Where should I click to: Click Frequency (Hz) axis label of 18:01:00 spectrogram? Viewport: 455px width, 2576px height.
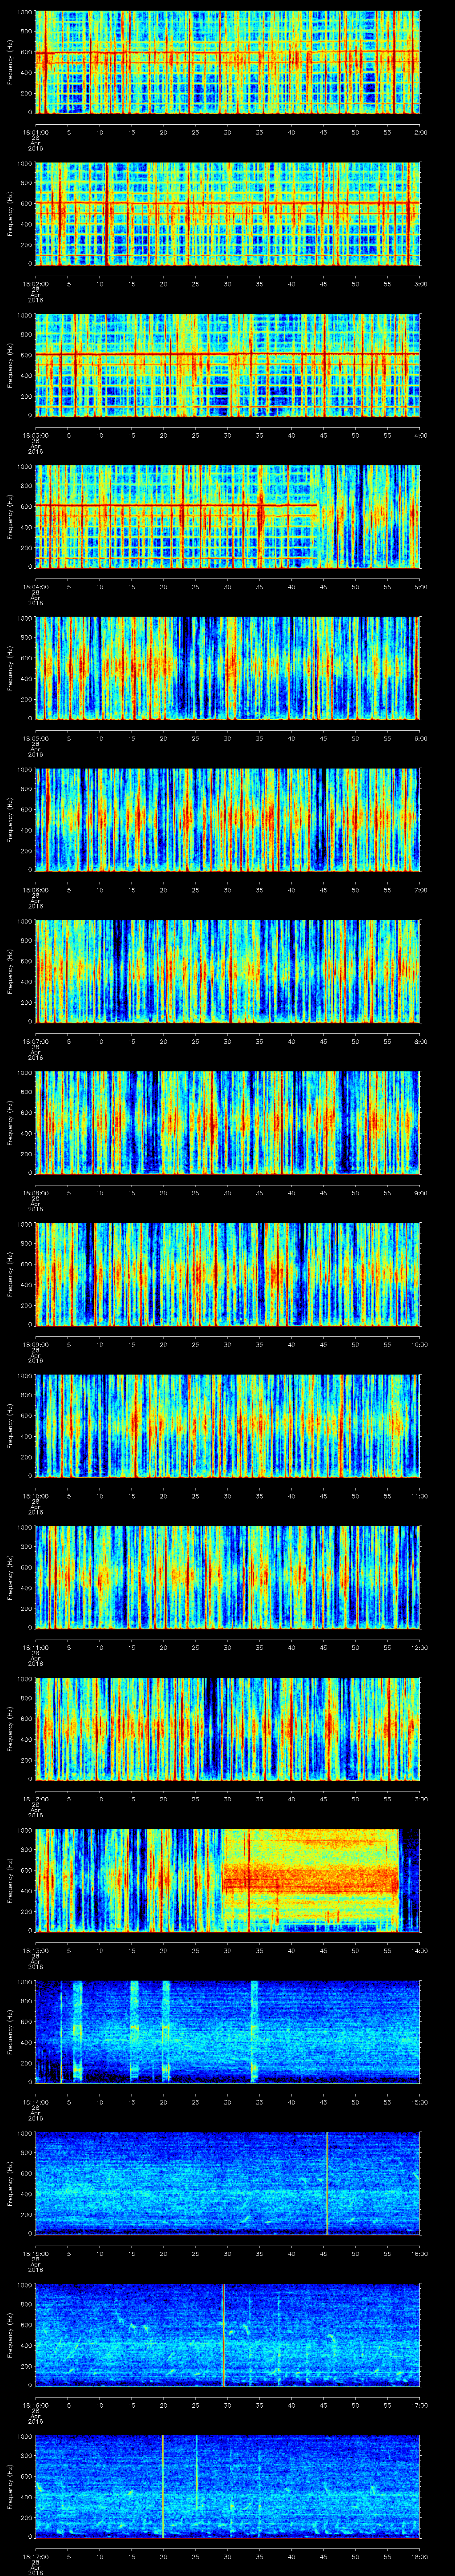[10, 62]
